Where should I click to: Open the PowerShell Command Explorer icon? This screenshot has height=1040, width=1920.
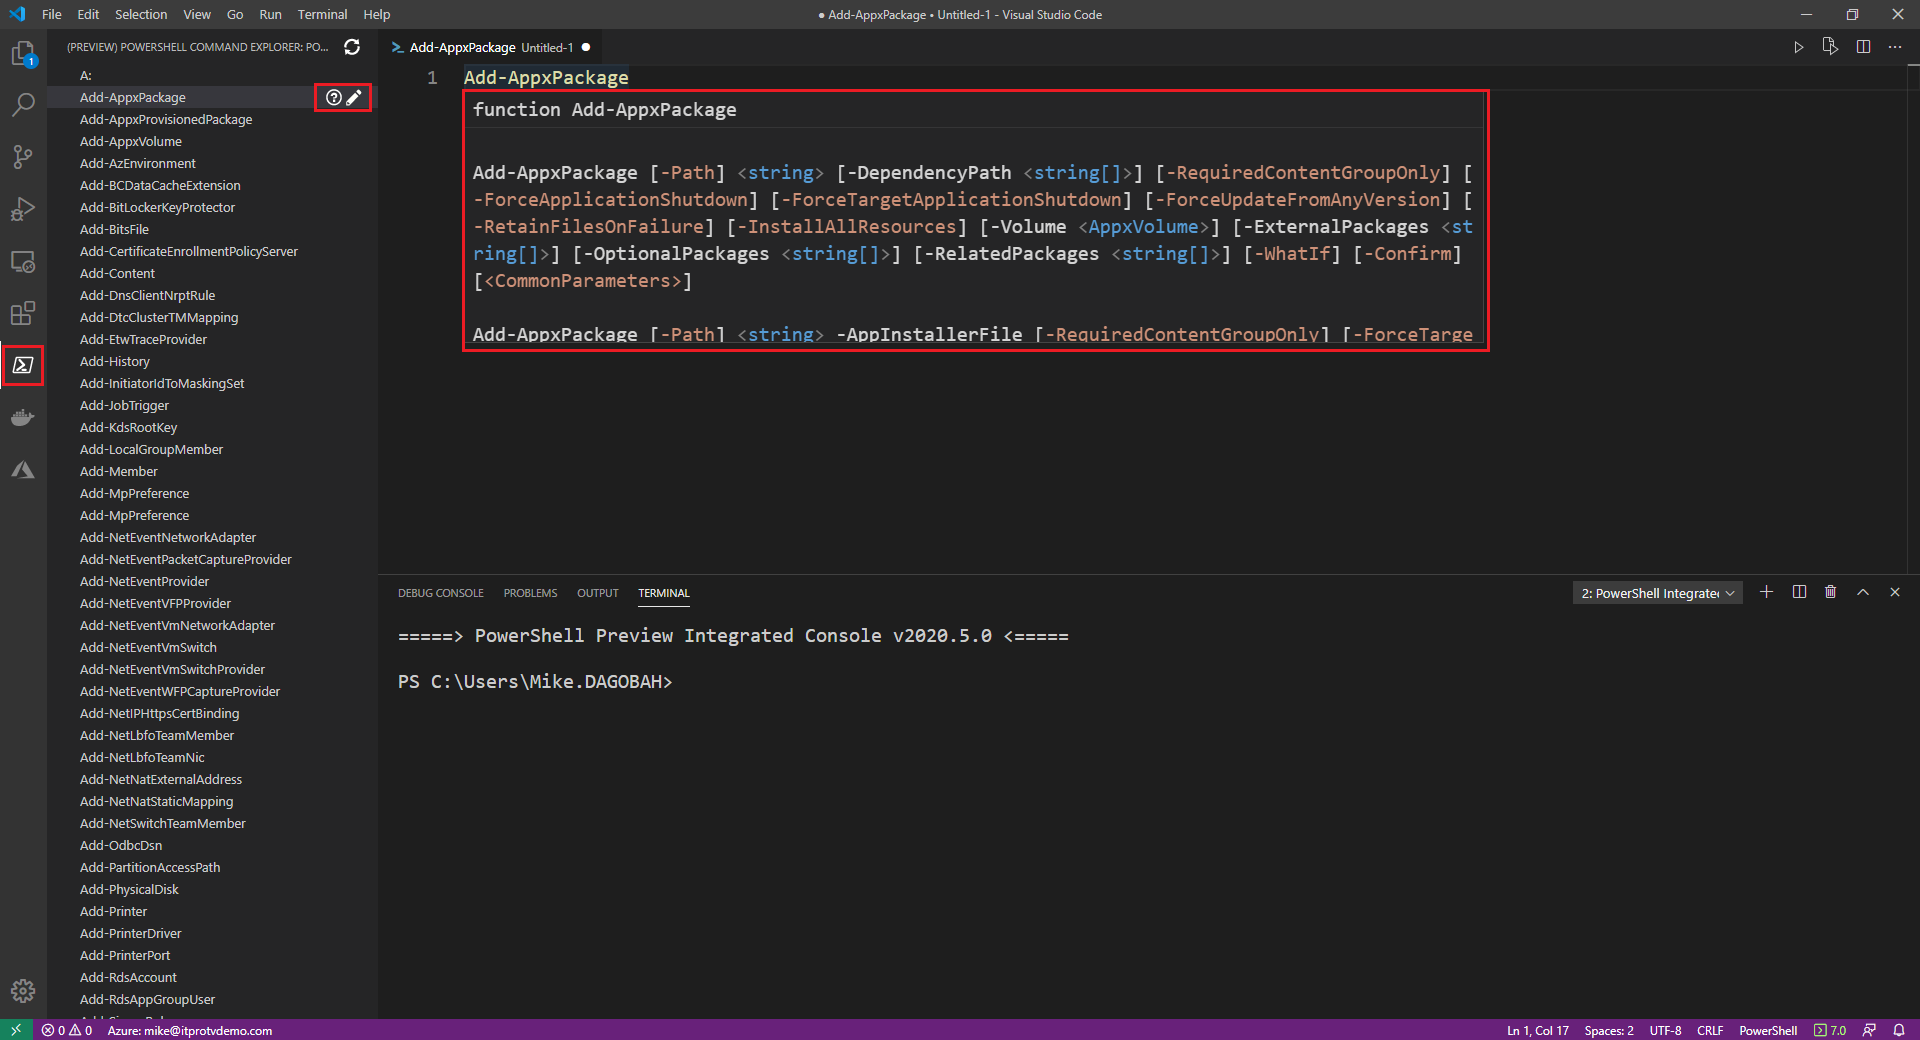click(x=23, y=365)
